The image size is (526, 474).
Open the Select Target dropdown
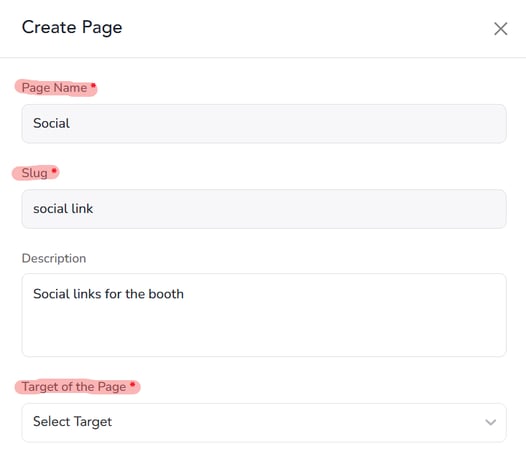(264, 422)
